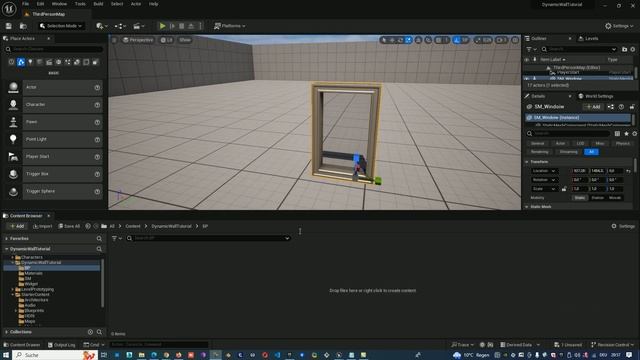Screen dimensions: 640x360
Task: Toggle visibility of SM_Window in Outliner
Action: tap(527, 78)
